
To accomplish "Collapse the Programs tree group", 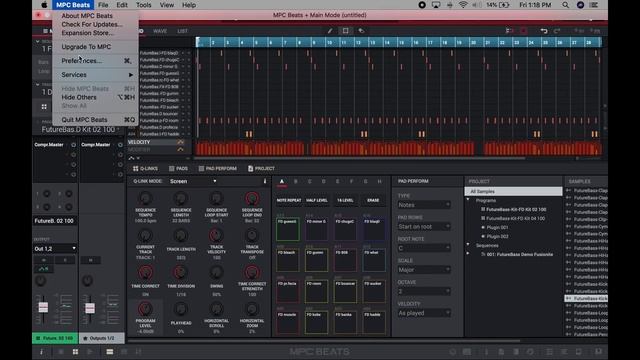I will click(x=468, y=200).
